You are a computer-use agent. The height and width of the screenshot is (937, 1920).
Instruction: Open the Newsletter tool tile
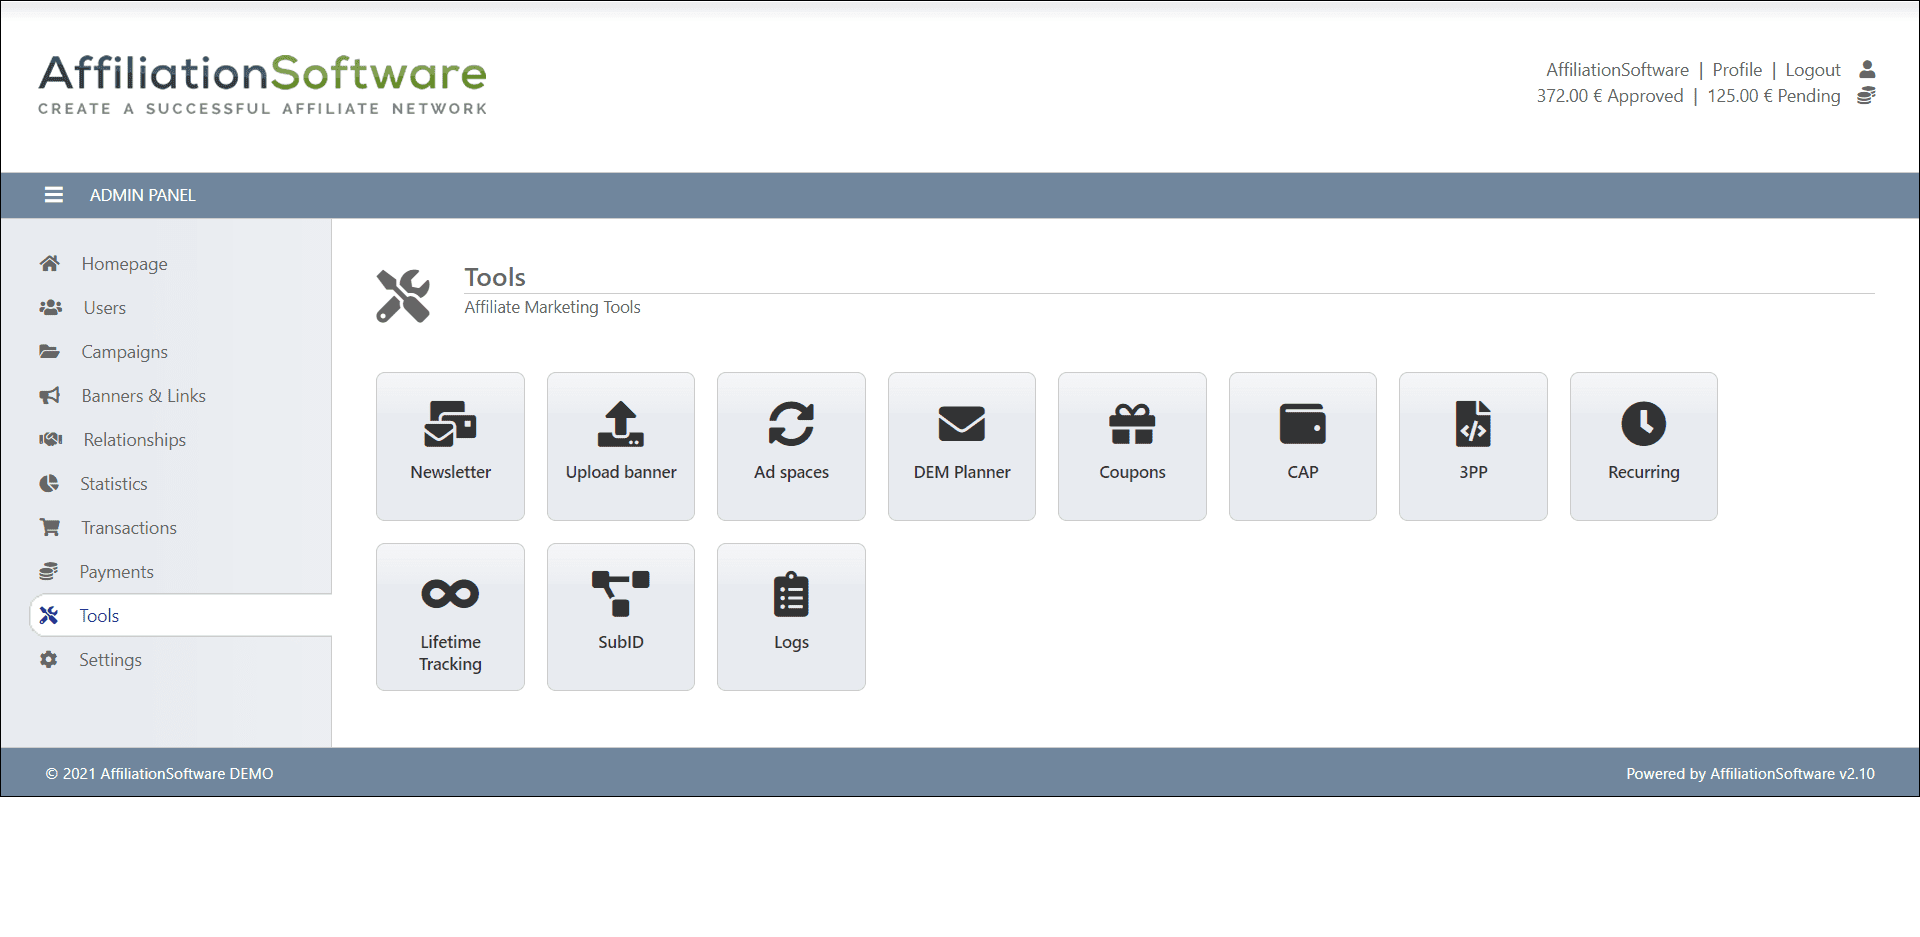click(x=450, y=446)
